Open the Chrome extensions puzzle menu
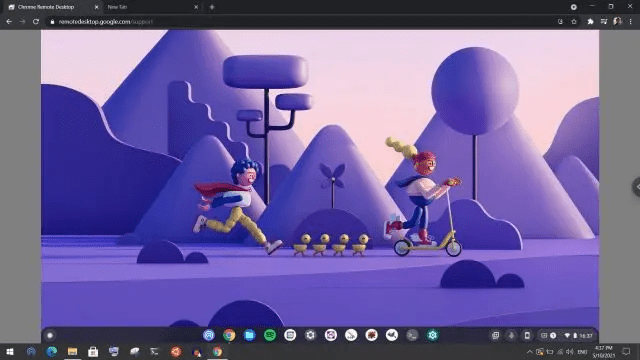Viewport: 640px width, 360px height. point(590,22)
